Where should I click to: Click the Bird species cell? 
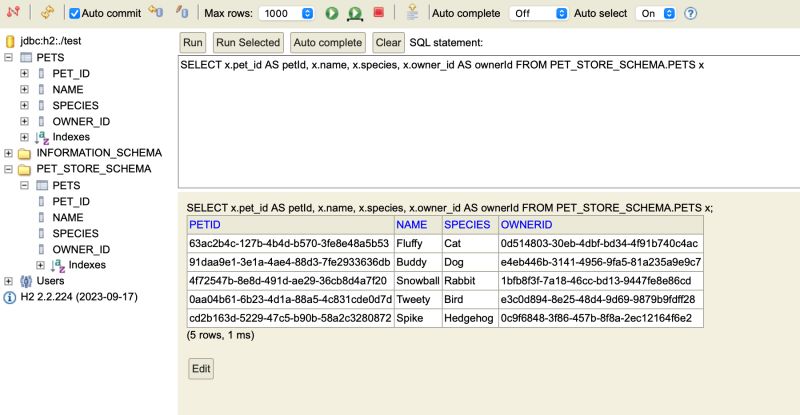click(x=470, y=300)
